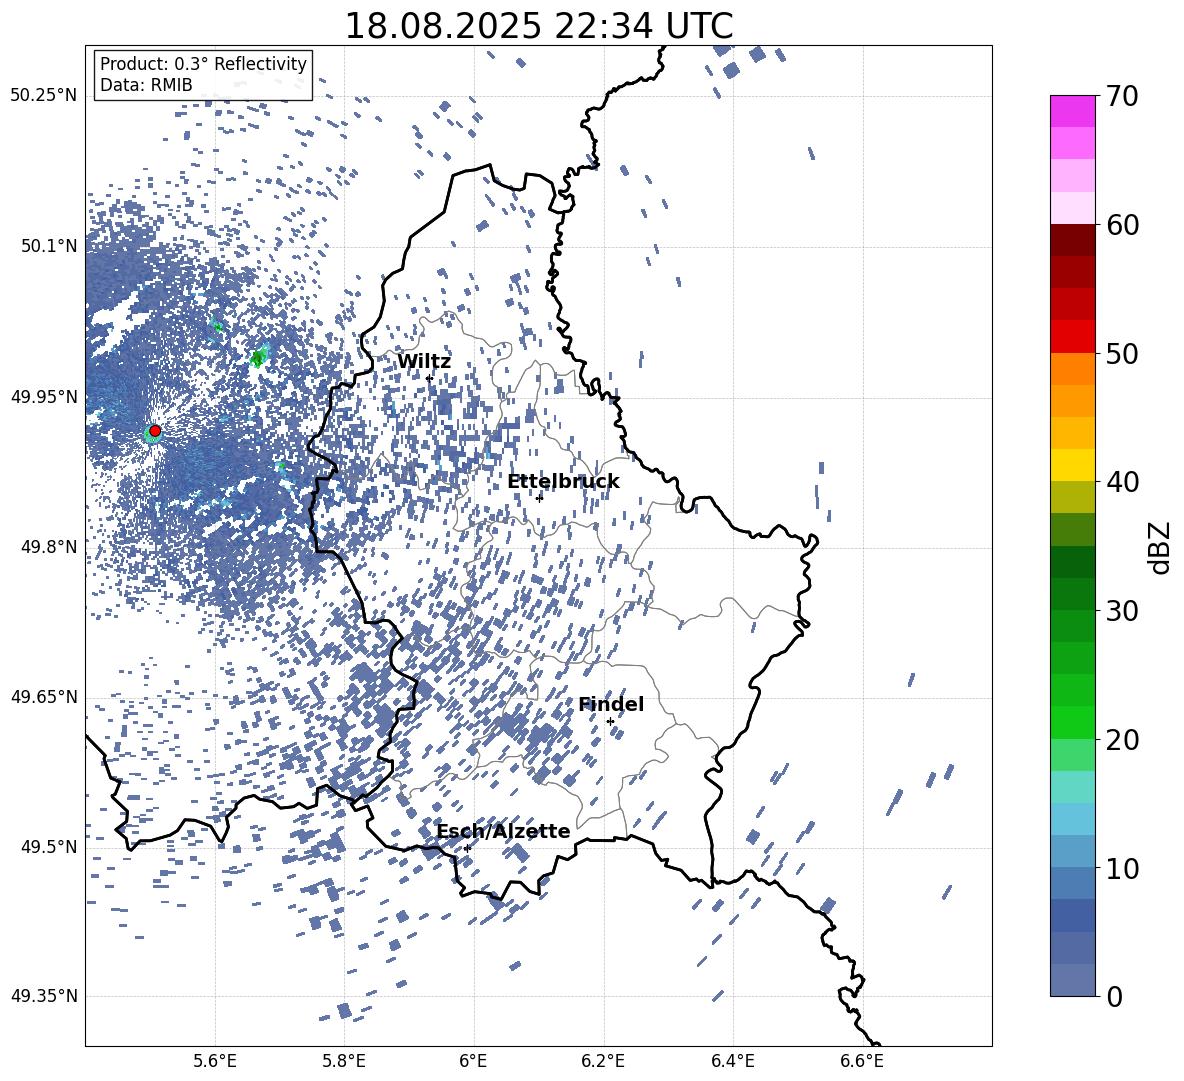Click the 6.2°E longitude label
This screenshot has width=1184, height=1081.
603,1061
